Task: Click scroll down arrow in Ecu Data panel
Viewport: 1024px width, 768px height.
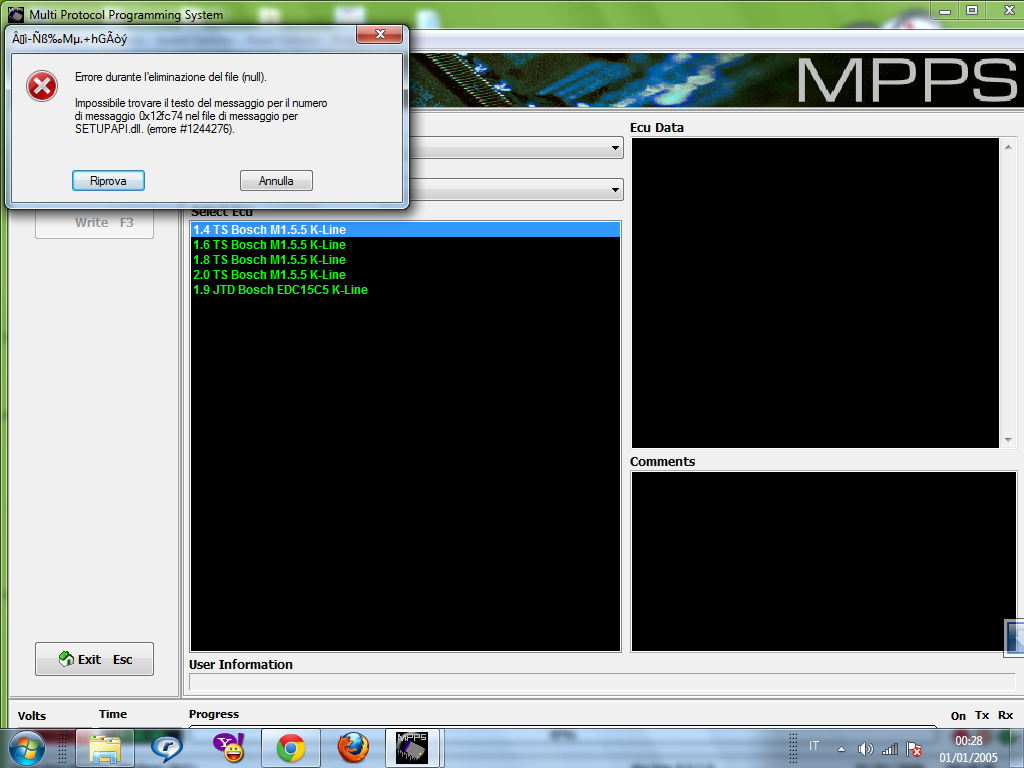Action: [x=1008, y=440]
